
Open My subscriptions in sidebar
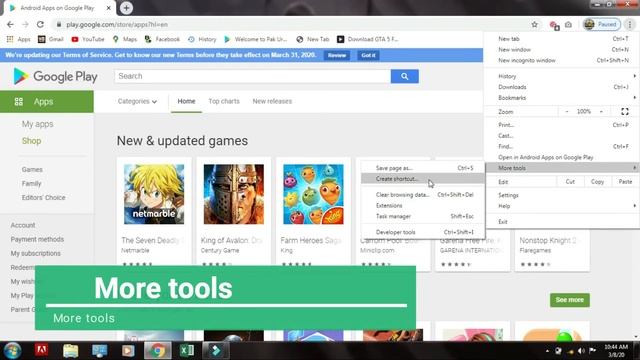click(x=36, y=253)
